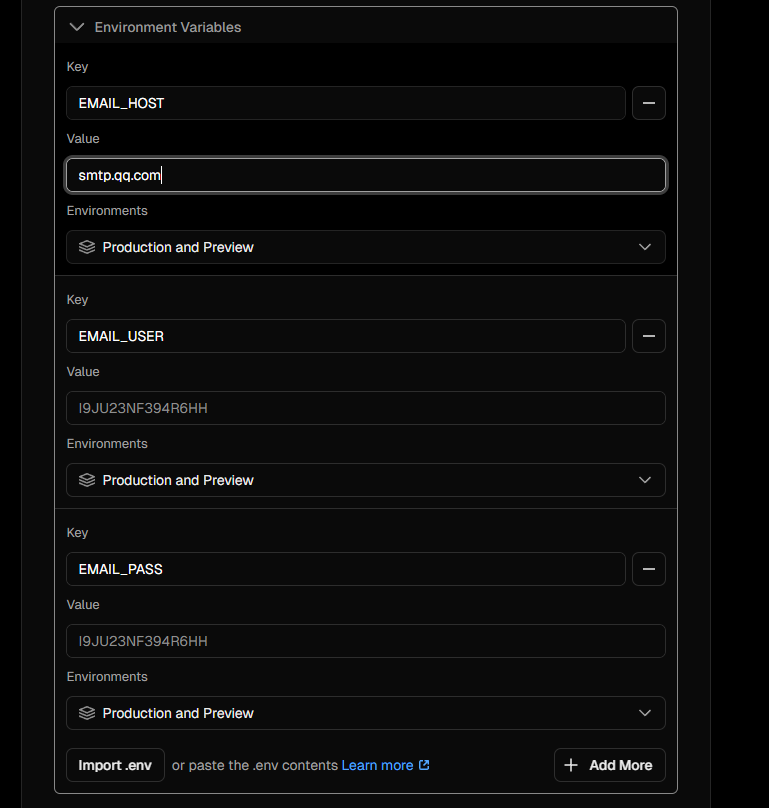Click the value field under EMAIL_USER
This screenshot has width=769, height=808.
click(365, 408)
